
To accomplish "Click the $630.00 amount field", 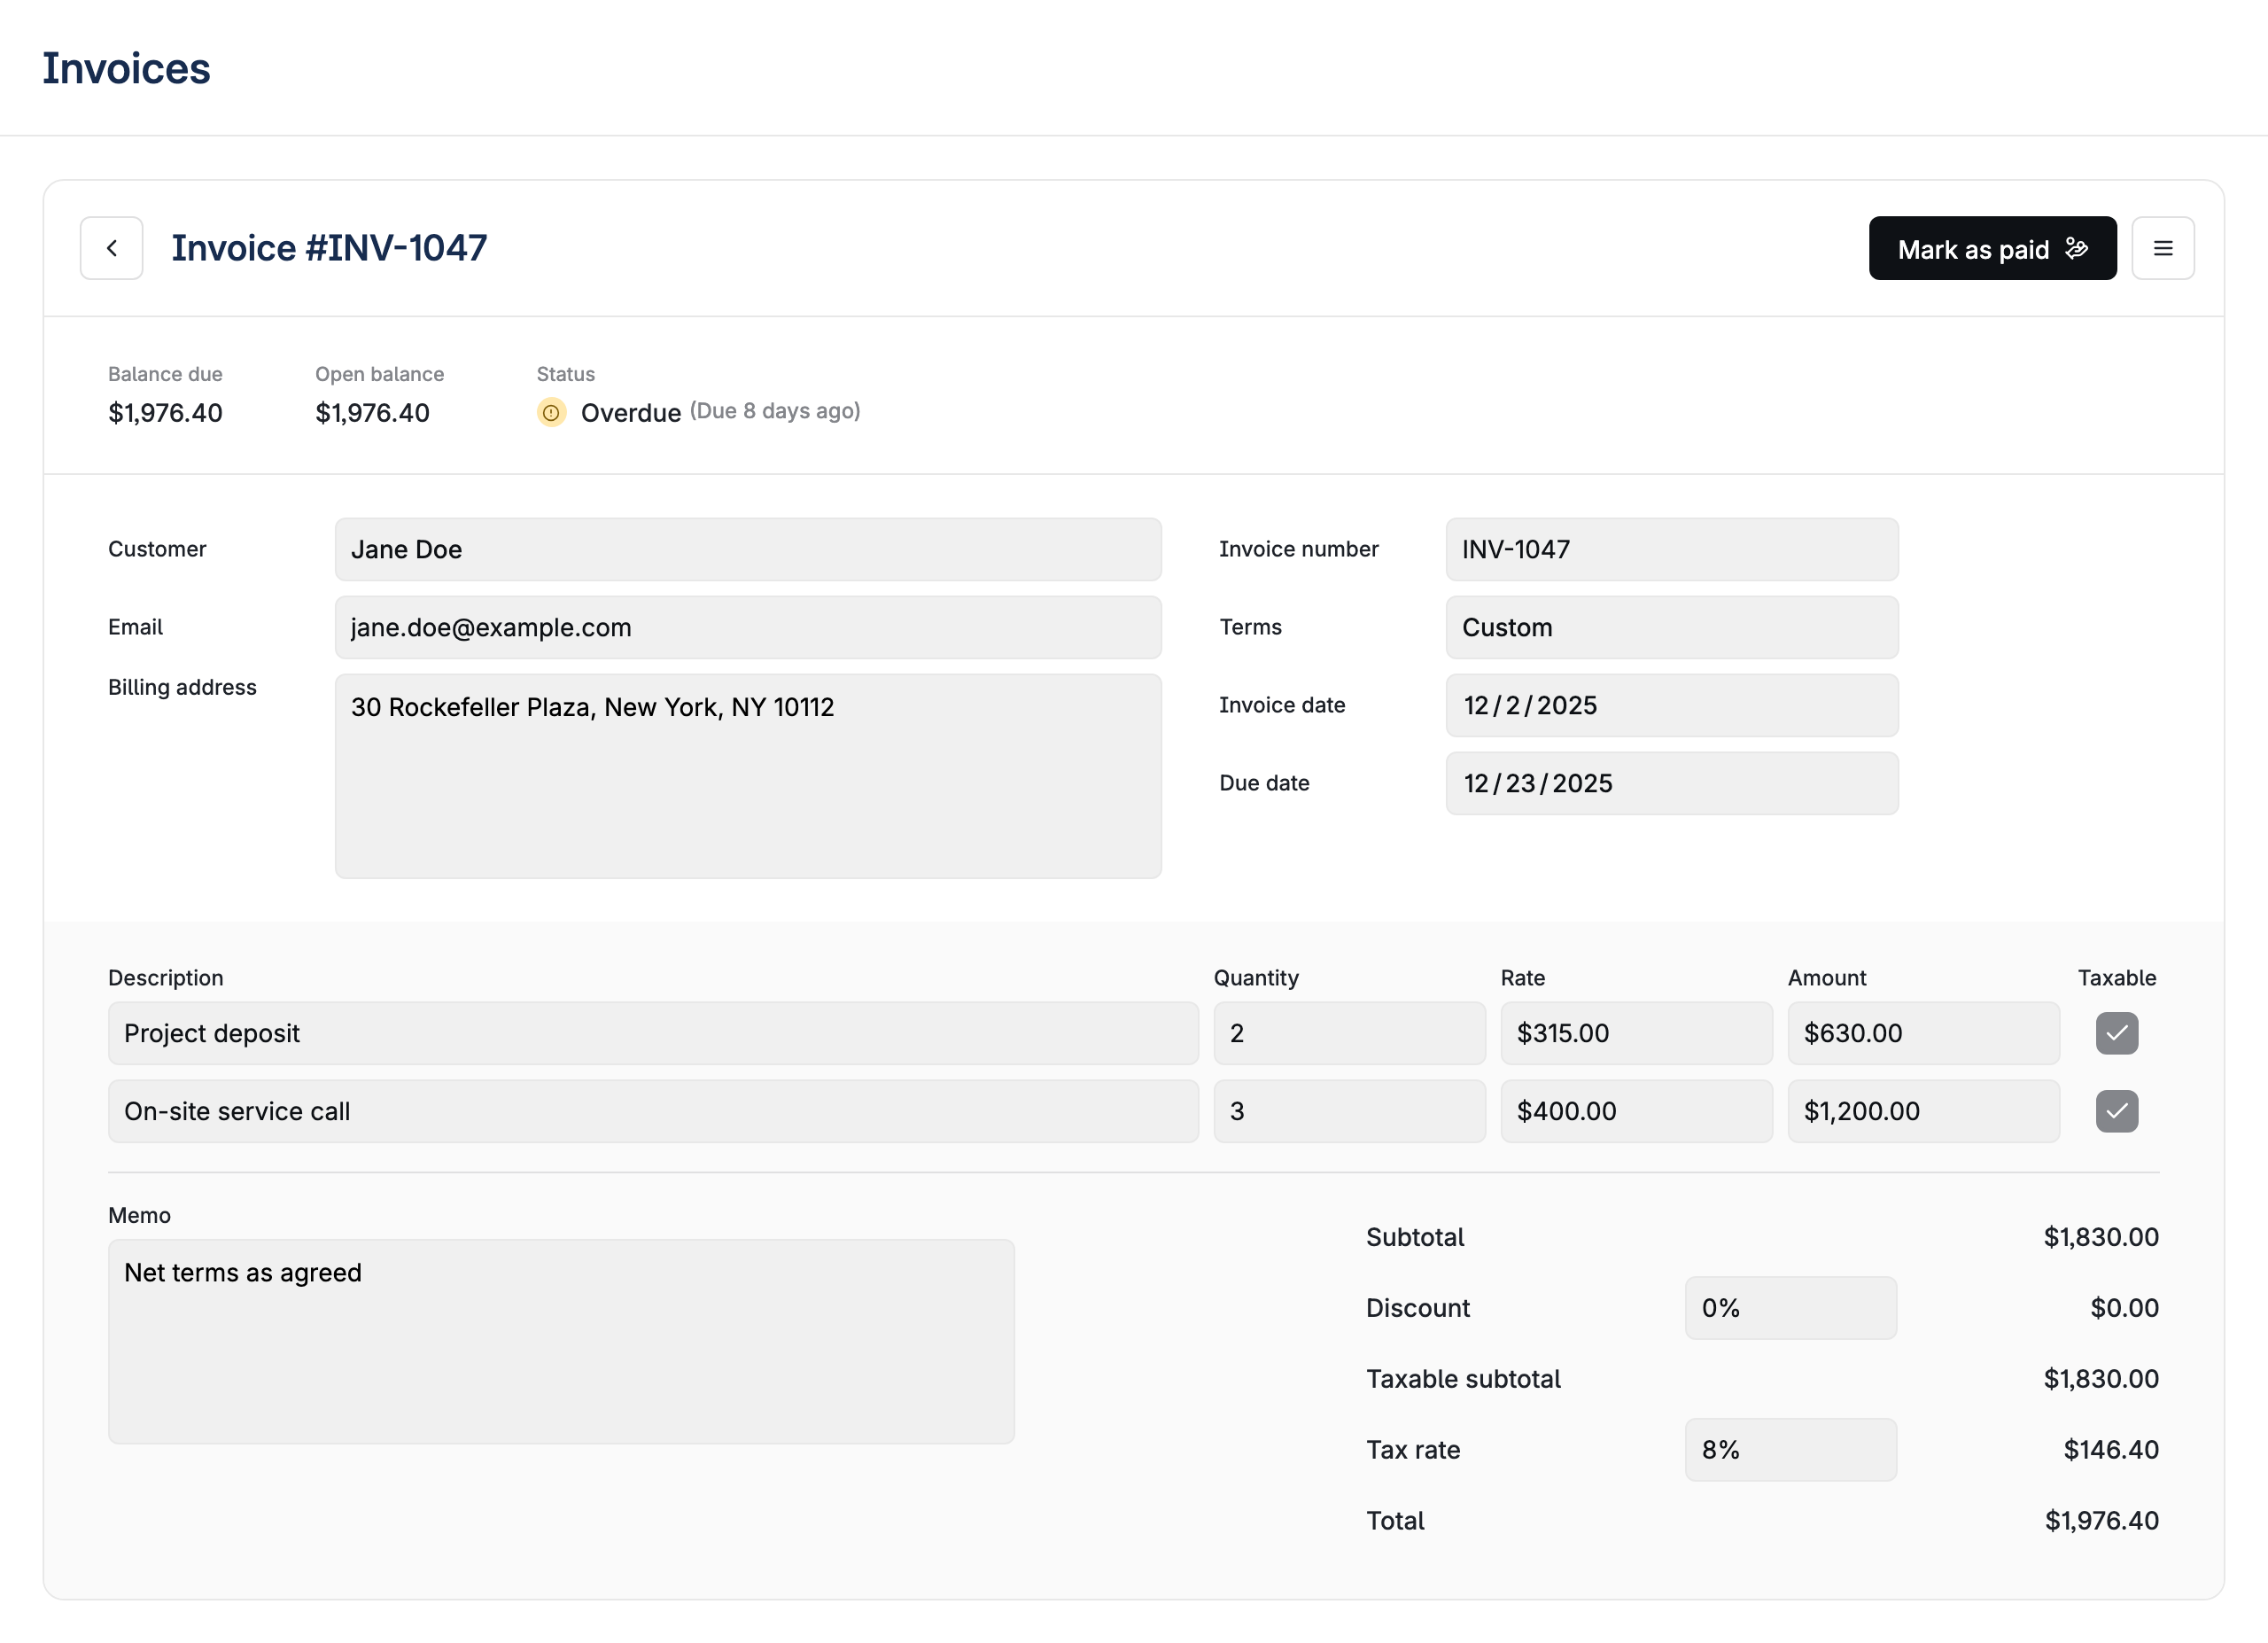I will [1924, 1033].
